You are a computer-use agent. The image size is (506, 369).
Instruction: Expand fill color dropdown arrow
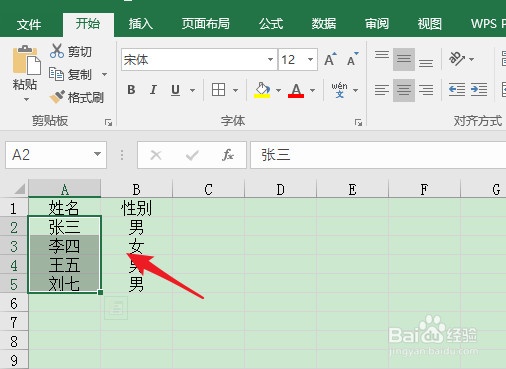coord(278,90)
